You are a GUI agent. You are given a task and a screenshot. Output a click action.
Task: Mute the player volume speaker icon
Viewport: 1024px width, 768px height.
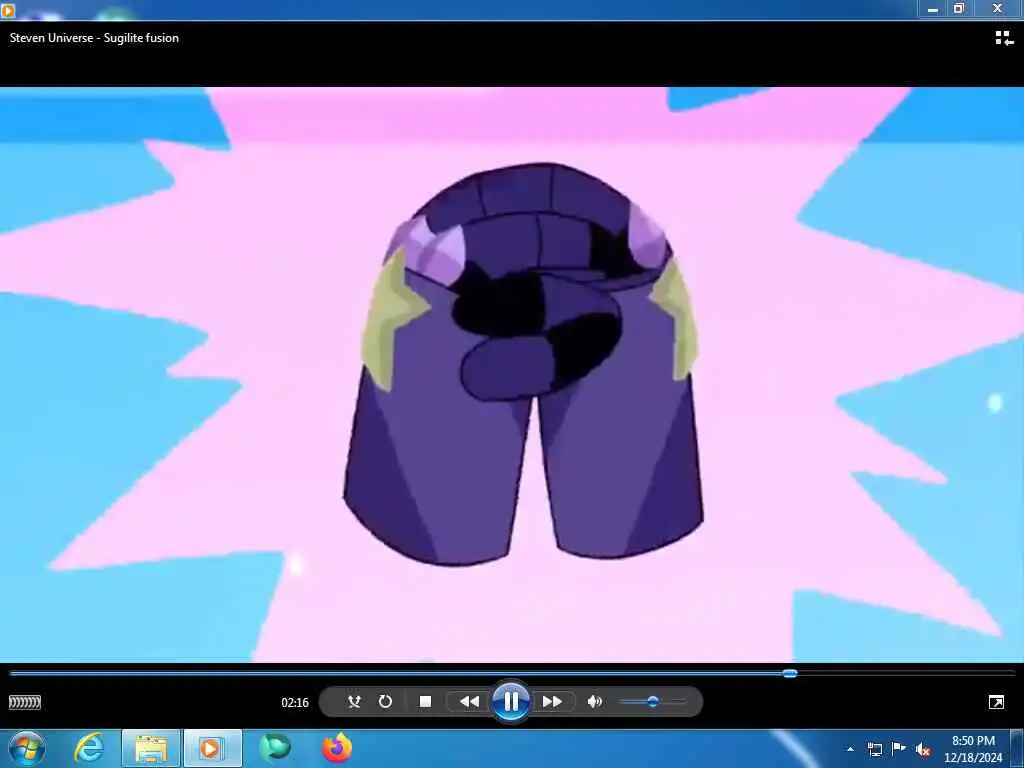pyautogui.click(x=594, y=701)
